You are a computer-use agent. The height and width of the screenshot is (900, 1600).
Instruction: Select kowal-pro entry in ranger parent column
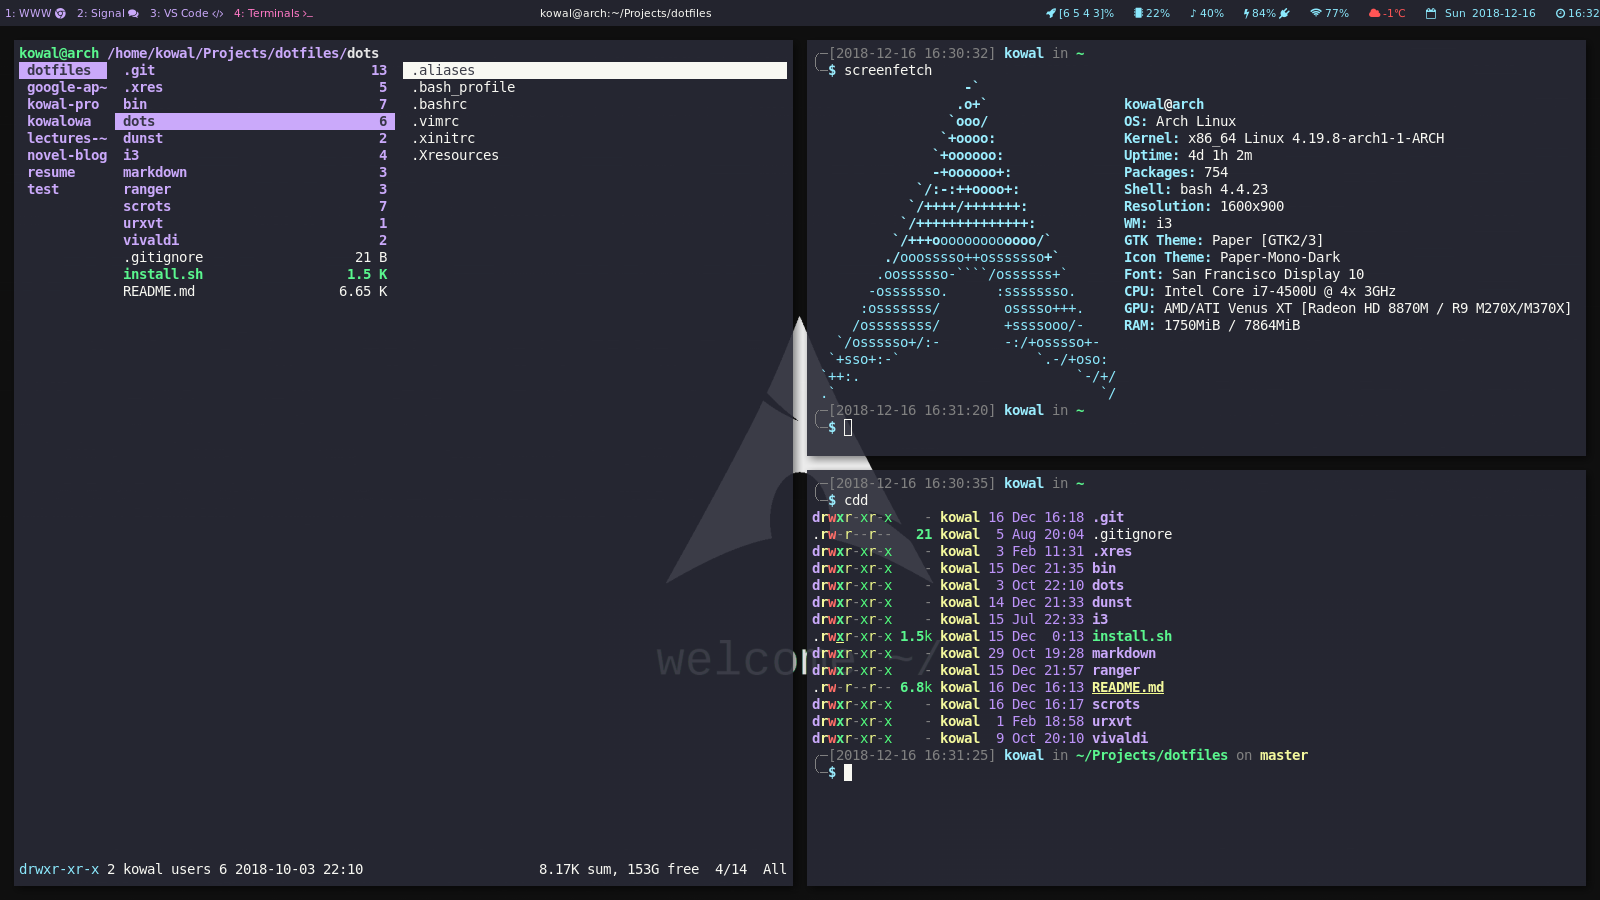63,104
